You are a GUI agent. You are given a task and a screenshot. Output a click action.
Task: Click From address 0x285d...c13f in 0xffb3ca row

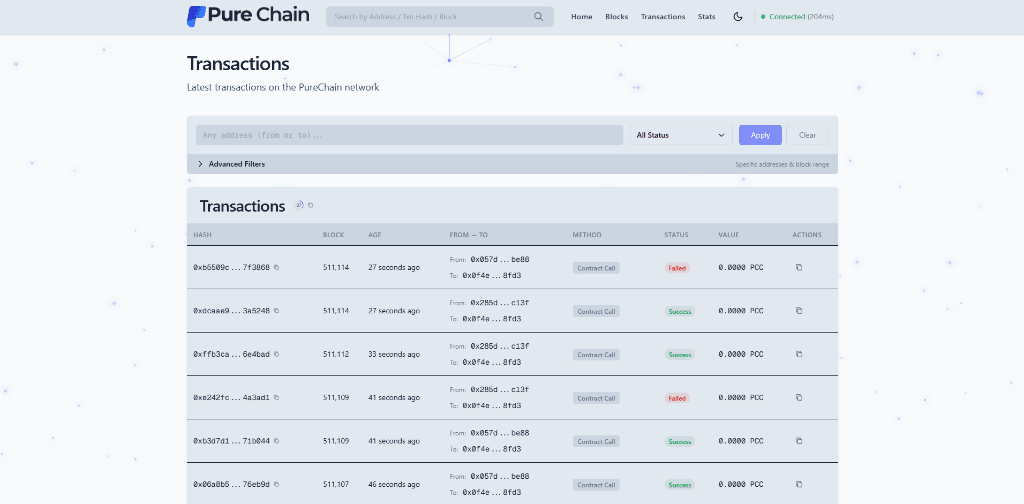coord(500,346)
